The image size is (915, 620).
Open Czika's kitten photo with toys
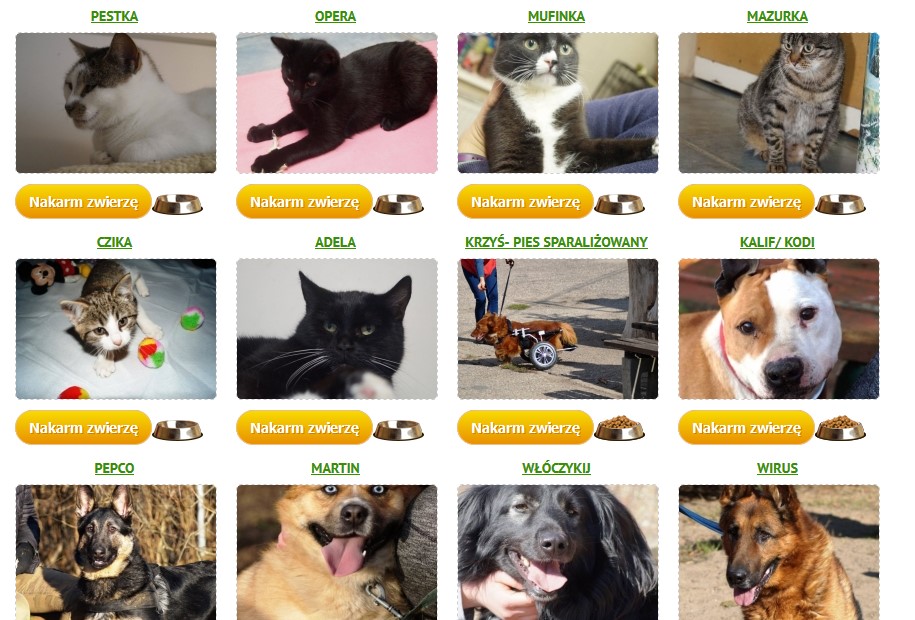116,329
